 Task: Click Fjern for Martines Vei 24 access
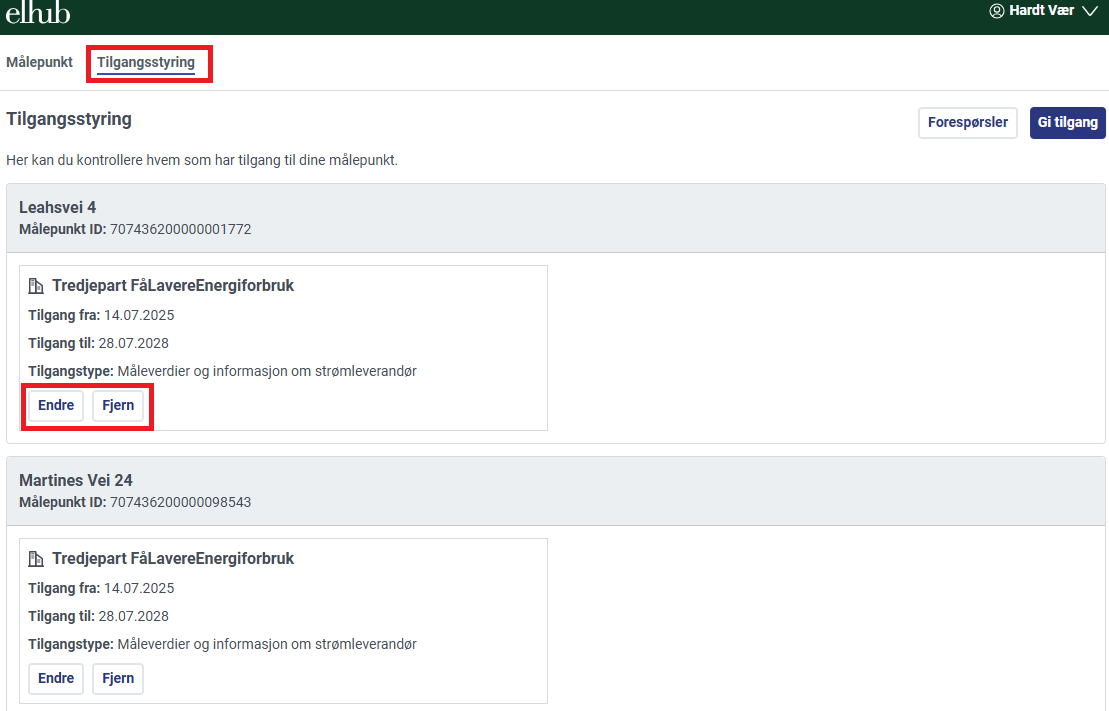[x=118, y=678]
